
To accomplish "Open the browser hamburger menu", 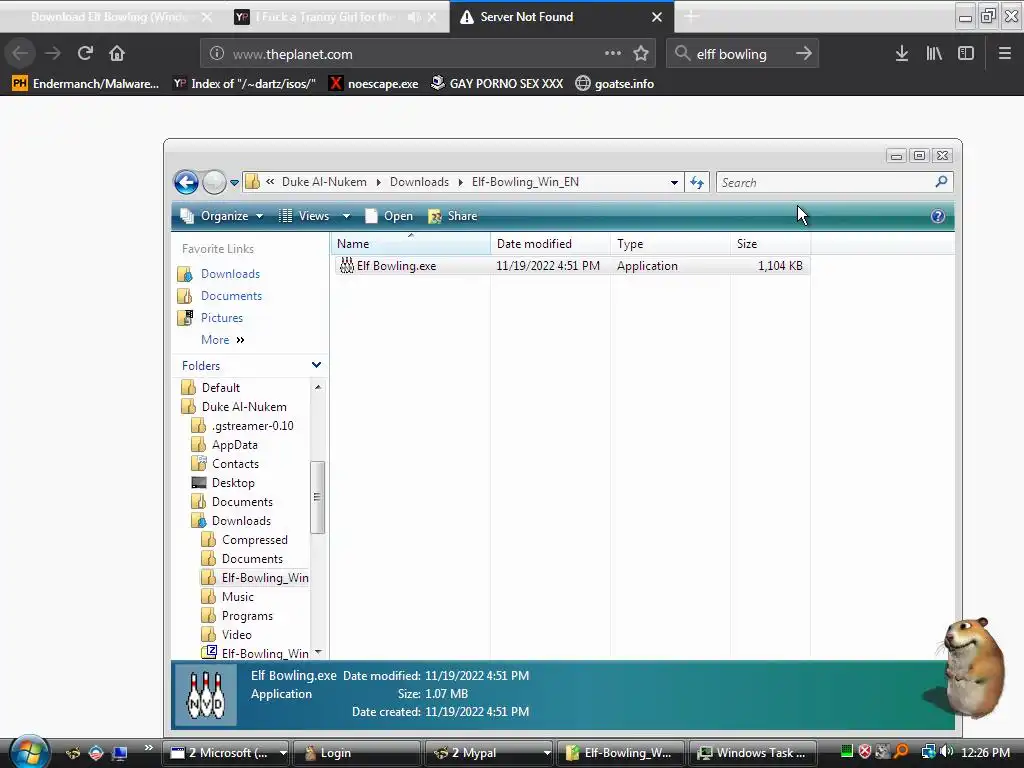I will (x=1004, y=54).
